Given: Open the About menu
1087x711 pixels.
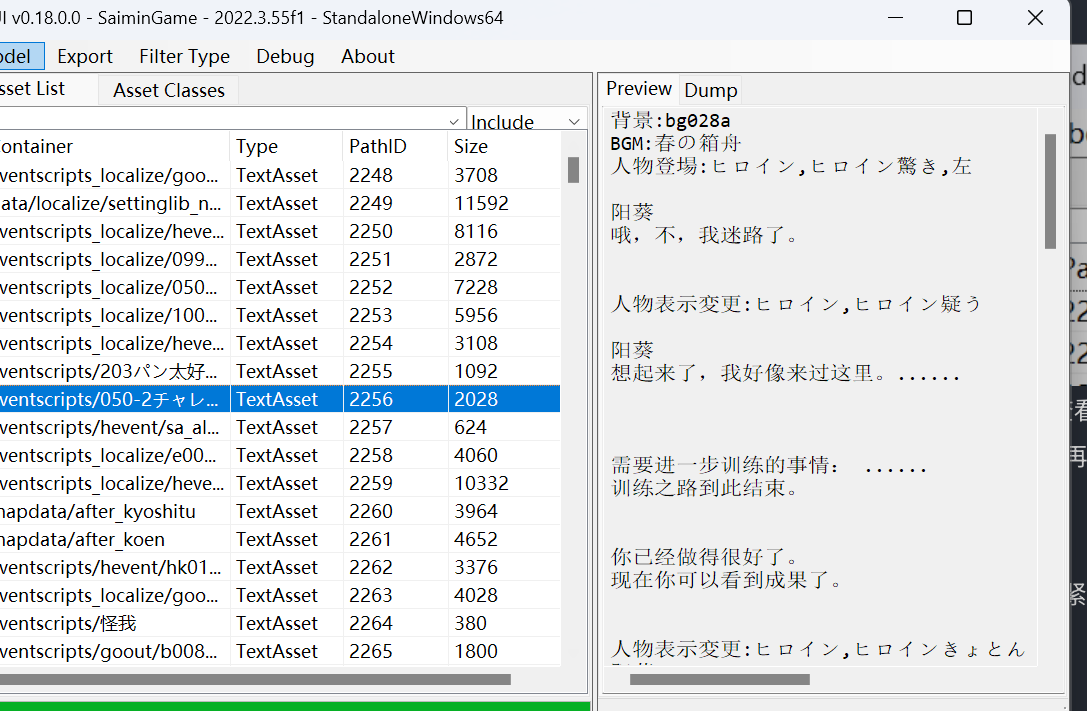Looking at the screenshot, I should 368,56.
